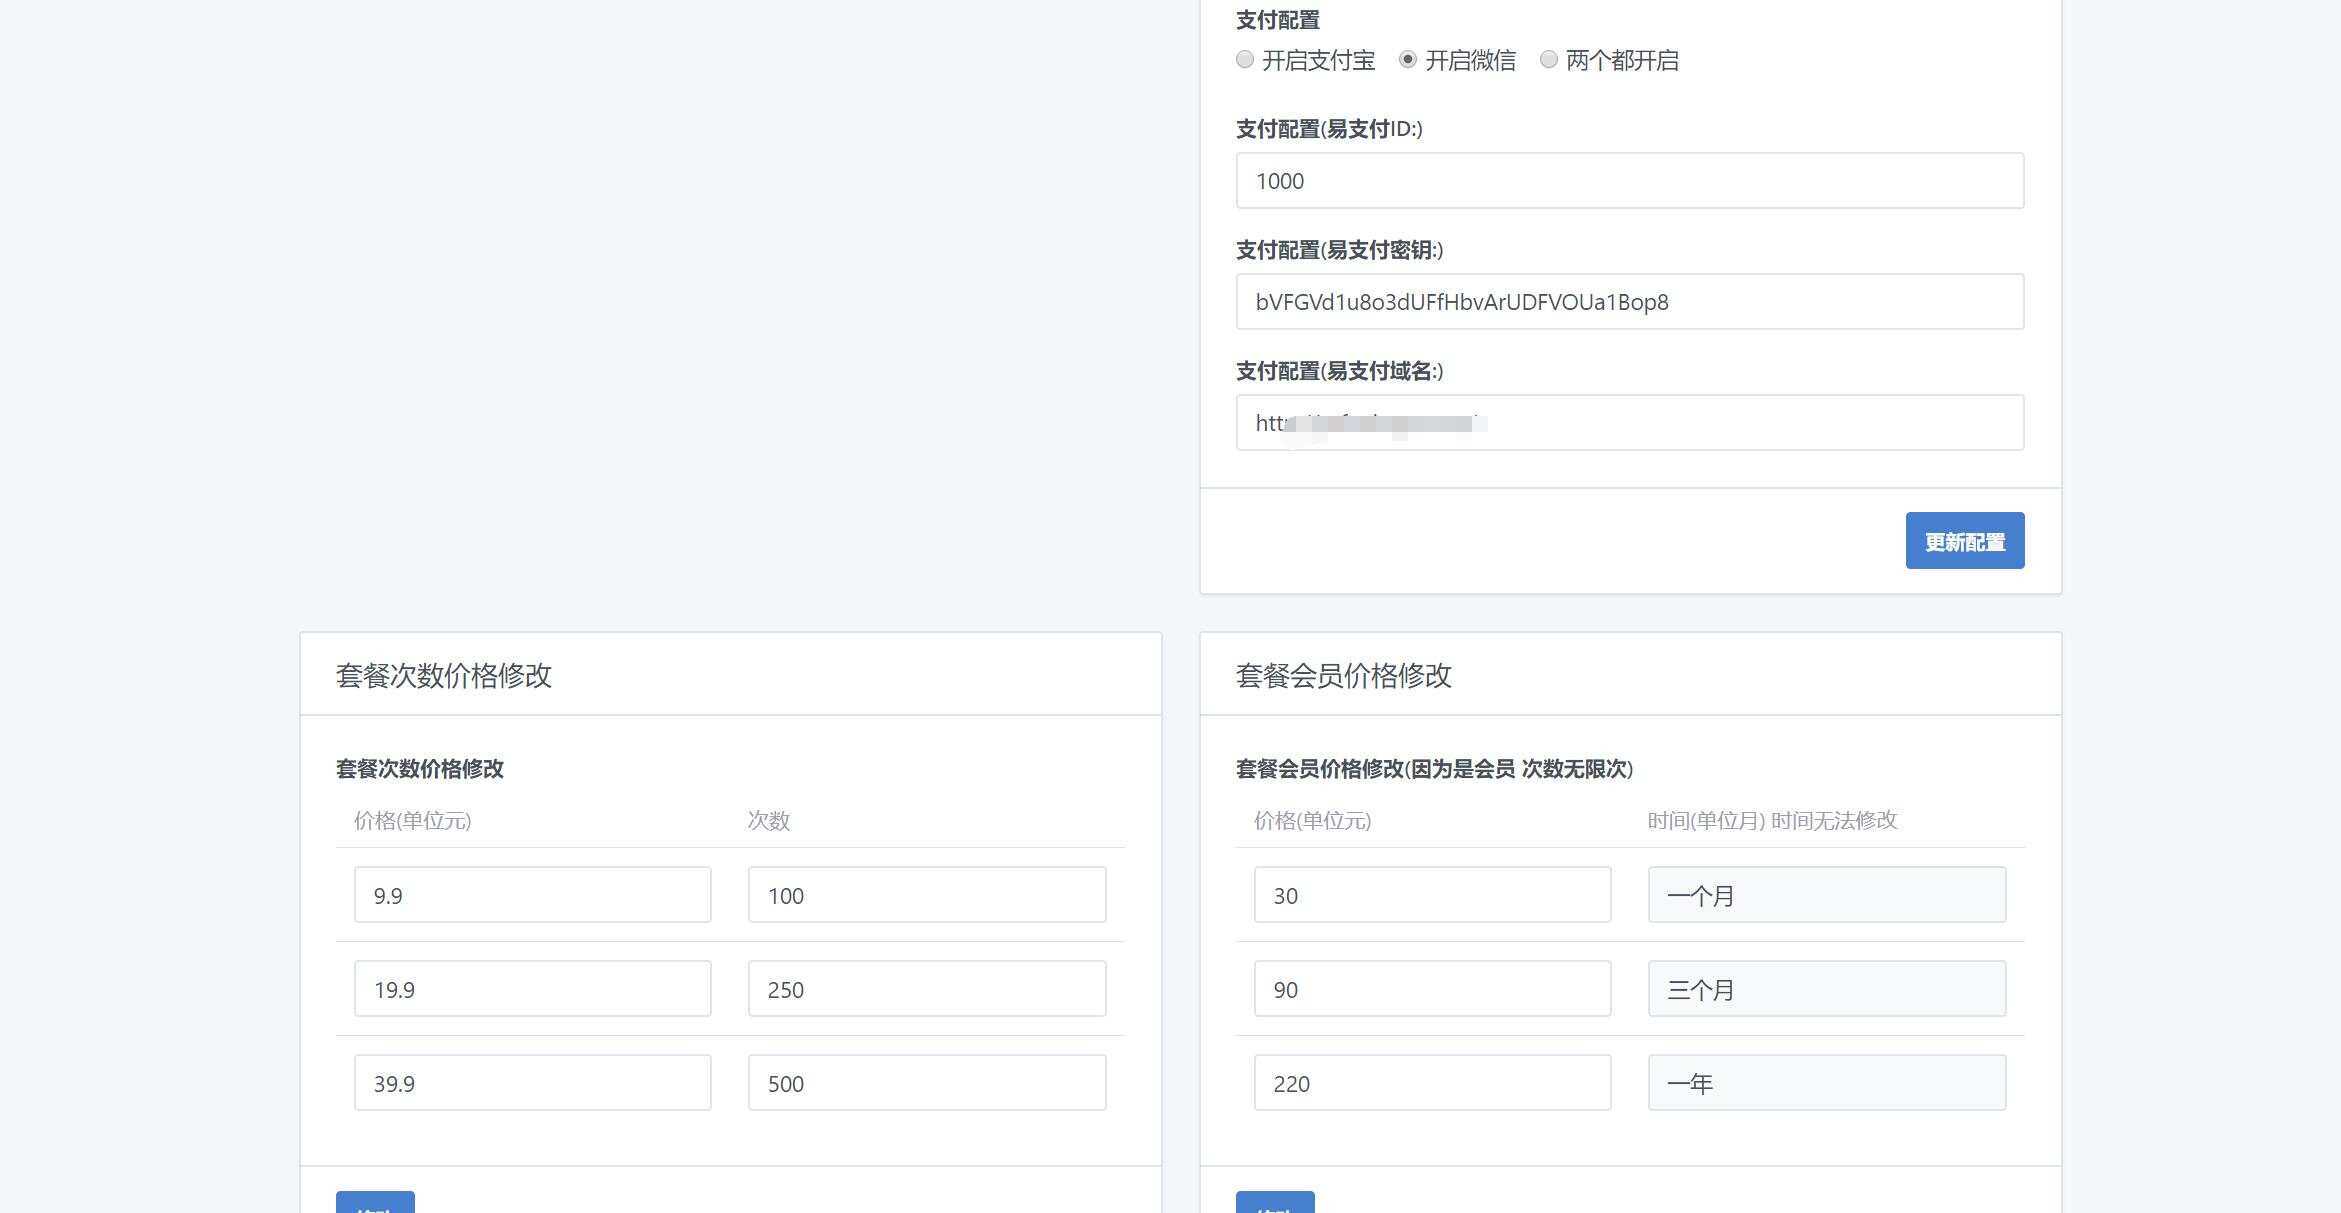Click the blue button below 套餐次数价格修改

click(375, 1205)
